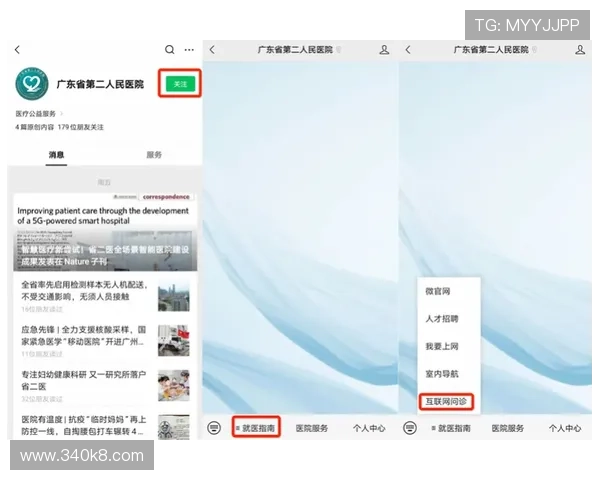Image resolution: width=600 pixels, height=480 pixels.
Task: Tap back arrow on hospital profile page
Action: coord(17,50)
